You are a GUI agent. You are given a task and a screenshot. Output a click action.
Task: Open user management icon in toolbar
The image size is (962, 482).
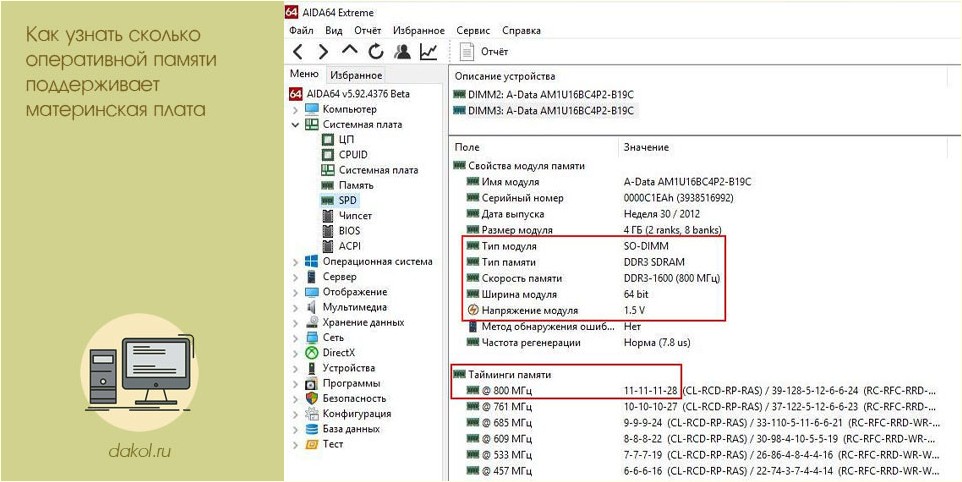click(402, 52)
